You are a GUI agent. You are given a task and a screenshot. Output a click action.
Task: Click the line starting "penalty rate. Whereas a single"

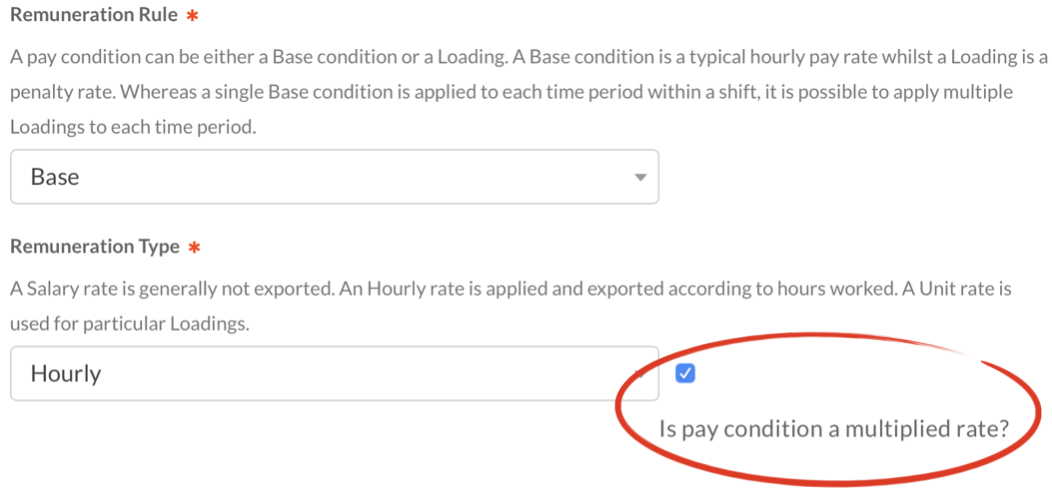coord(510,93)
